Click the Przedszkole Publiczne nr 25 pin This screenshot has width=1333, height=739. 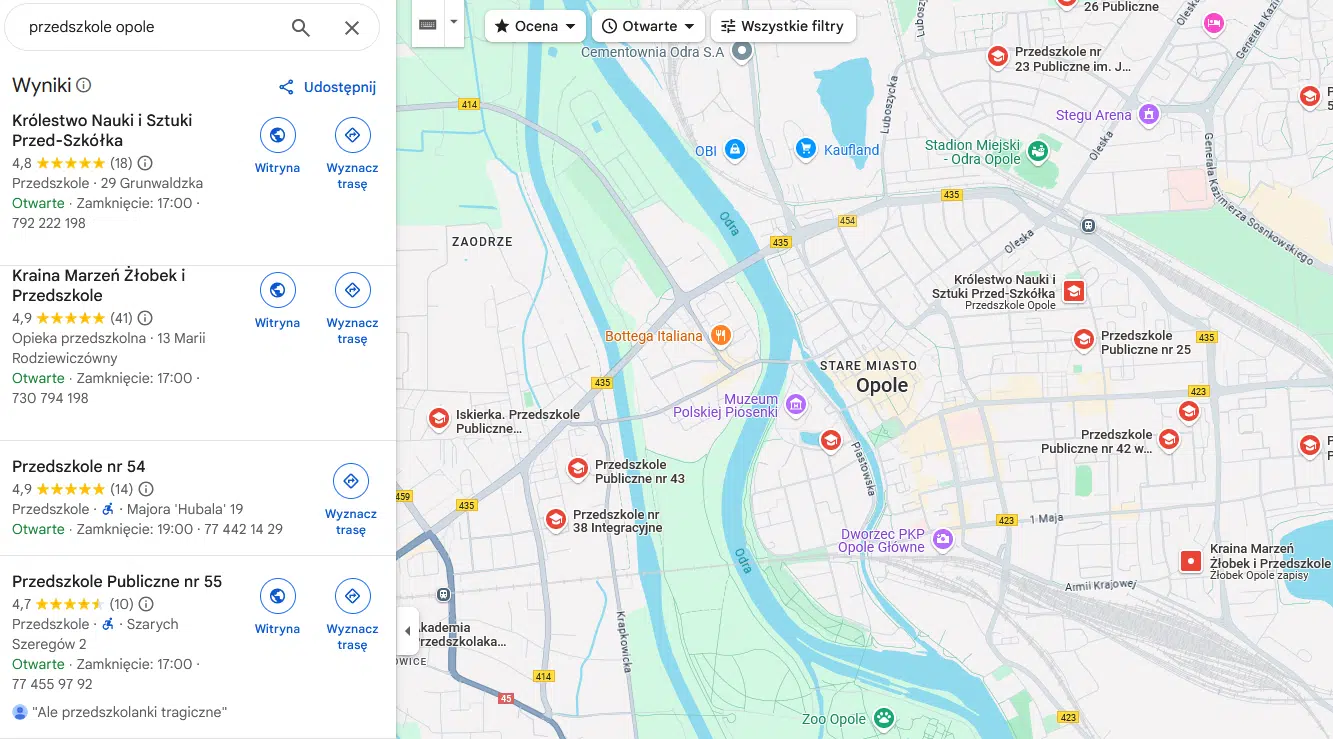pyautogui.click(x=1083, y=340)
